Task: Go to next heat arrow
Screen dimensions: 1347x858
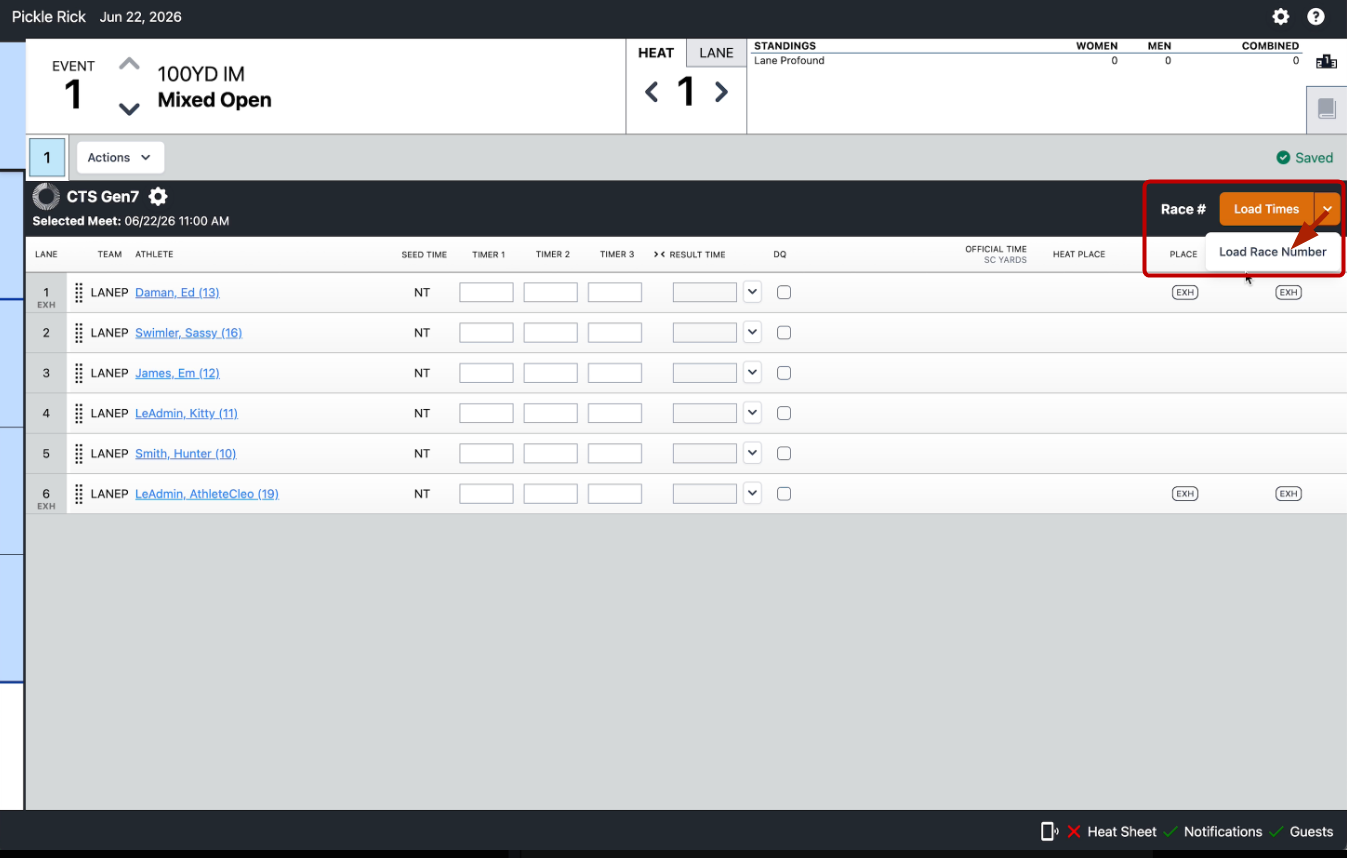Action: pos(721,92)
